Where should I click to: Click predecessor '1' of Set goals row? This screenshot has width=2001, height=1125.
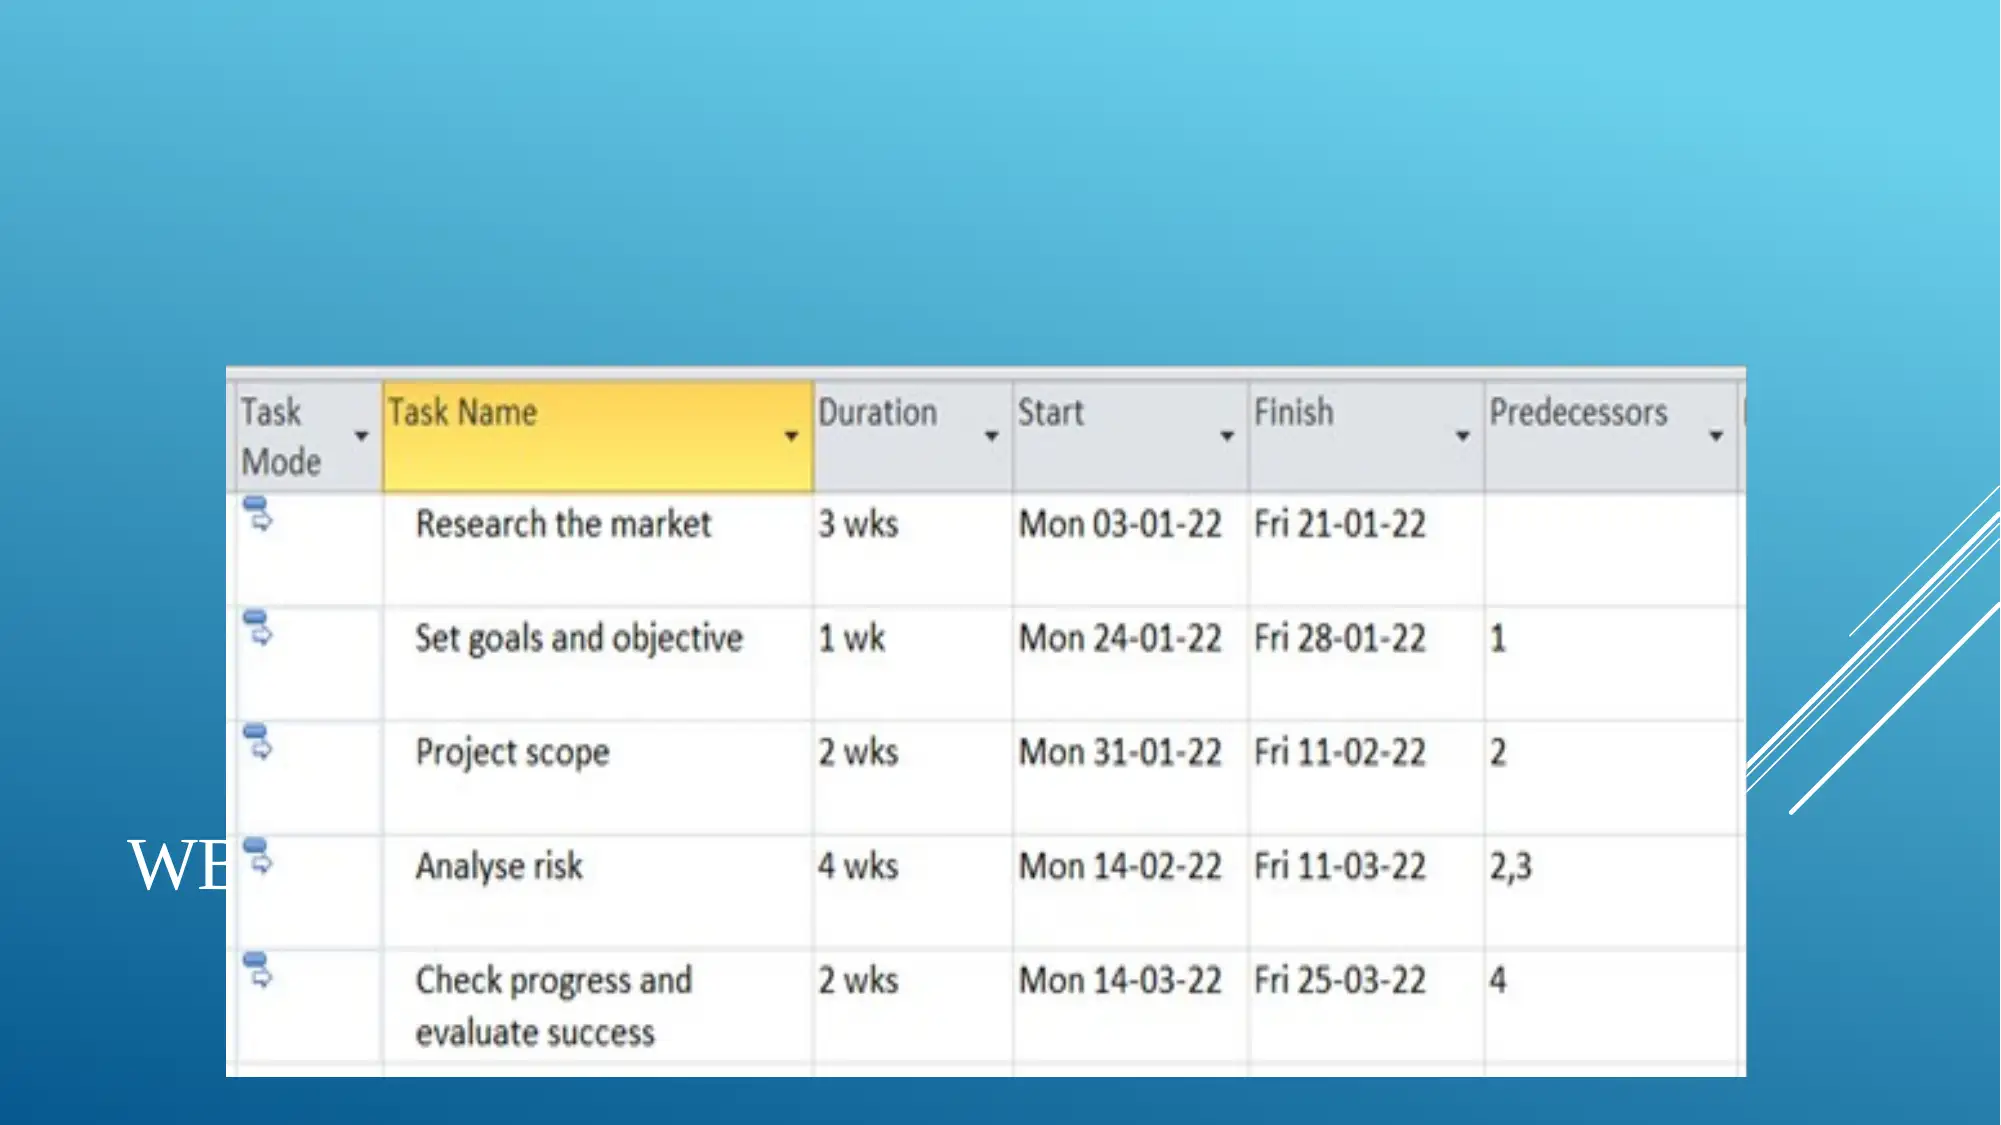(1498, 638)
